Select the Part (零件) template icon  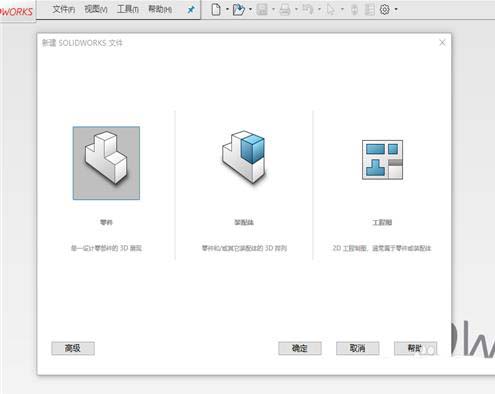tap(106, 163)
